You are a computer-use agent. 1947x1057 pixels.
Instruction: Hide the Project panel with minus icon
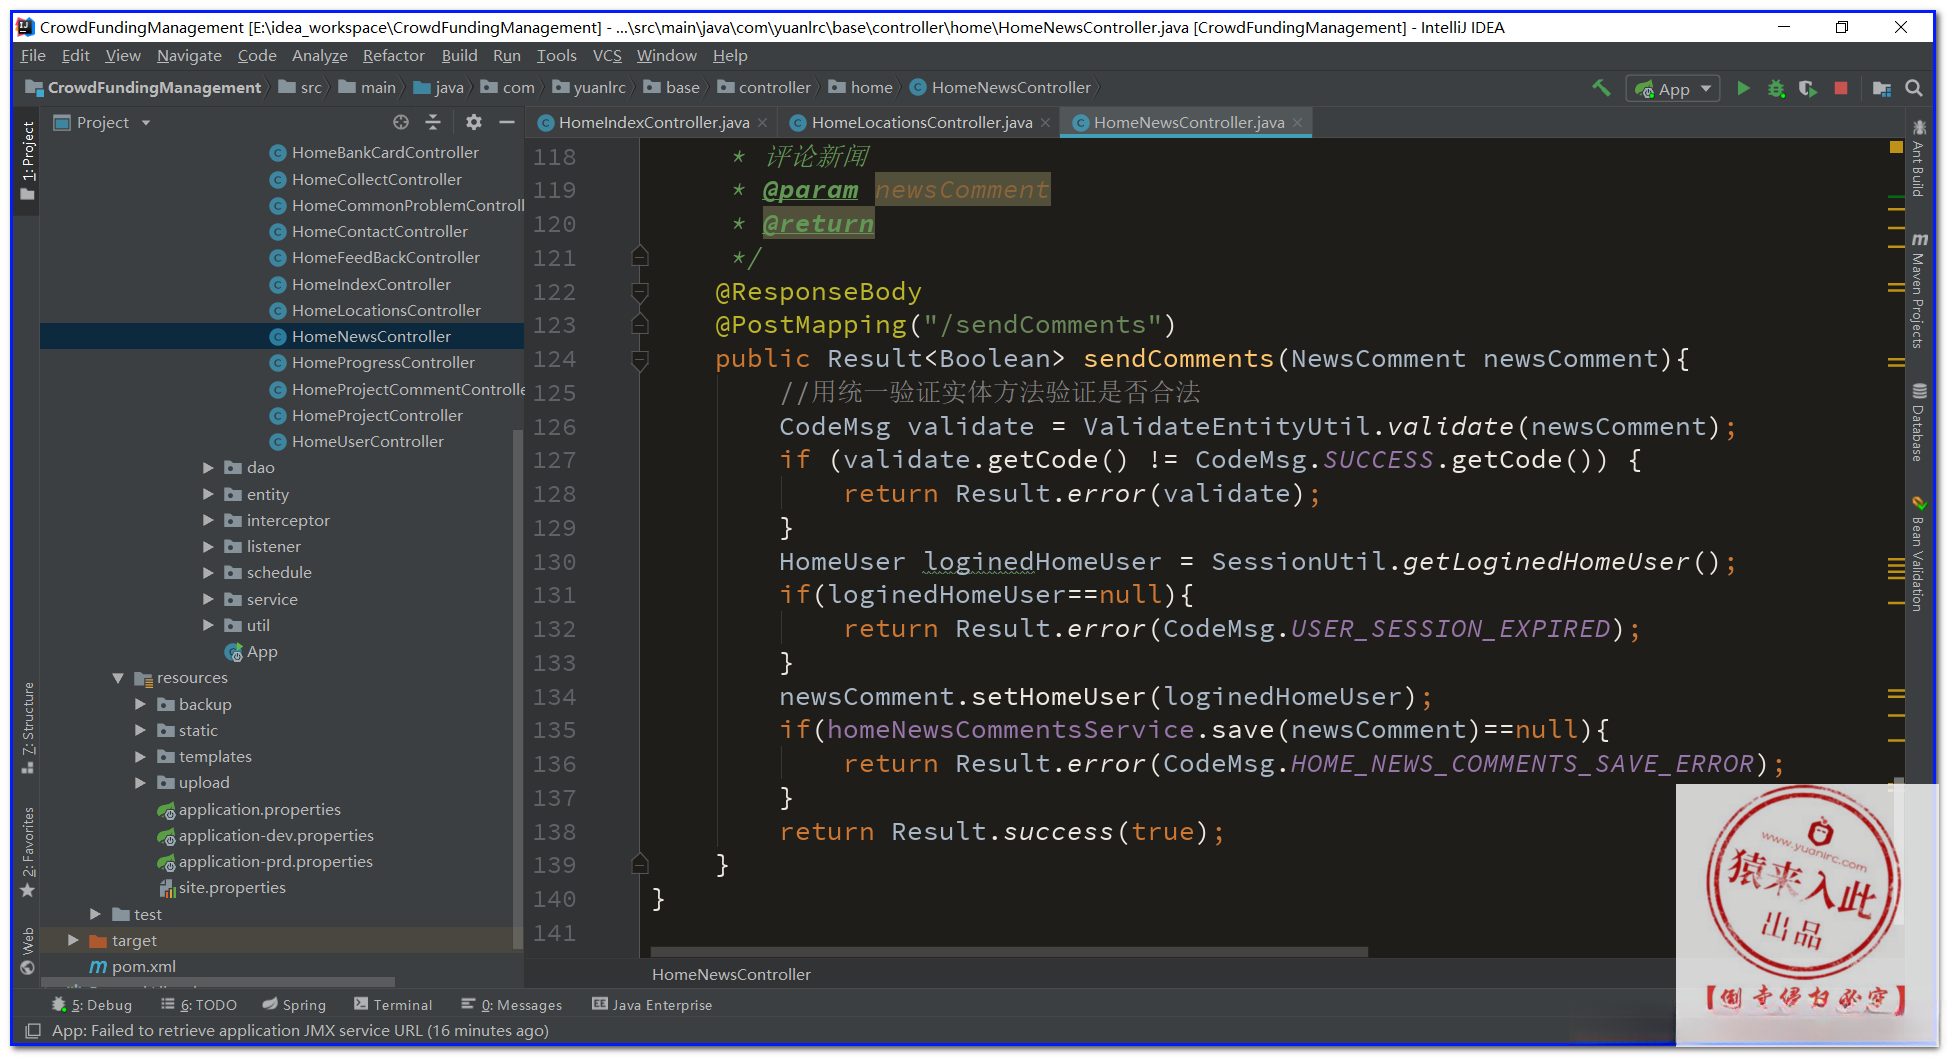pyautogui.click(x=507, y=122)
